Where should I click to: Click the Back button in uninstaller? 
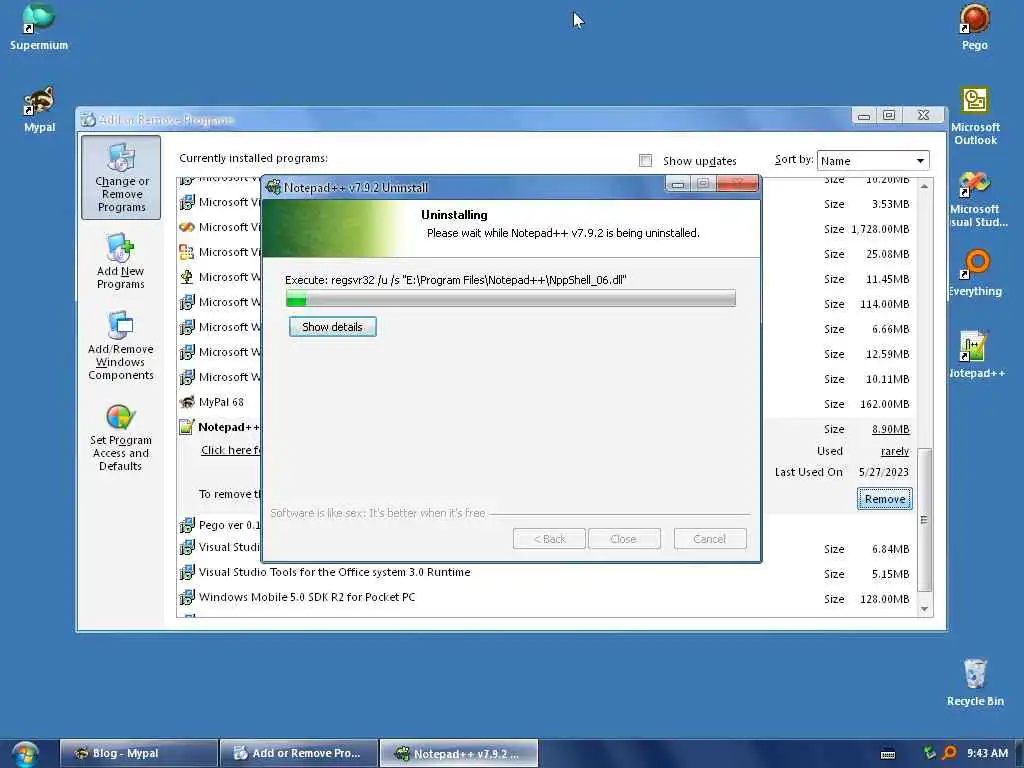click(x=549, y=539)
